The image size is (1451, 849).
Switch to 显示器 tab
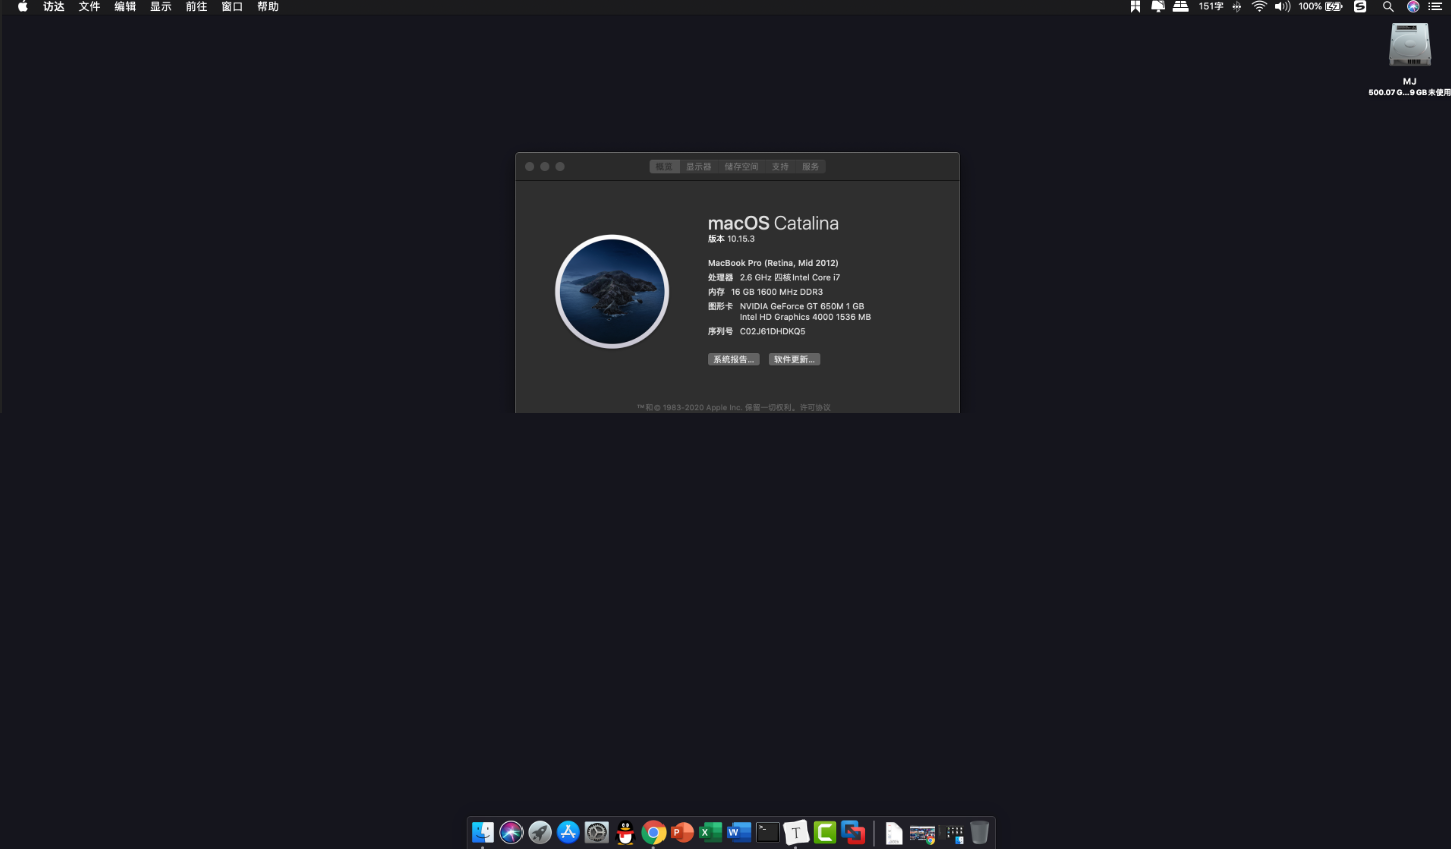click(699, 167)
